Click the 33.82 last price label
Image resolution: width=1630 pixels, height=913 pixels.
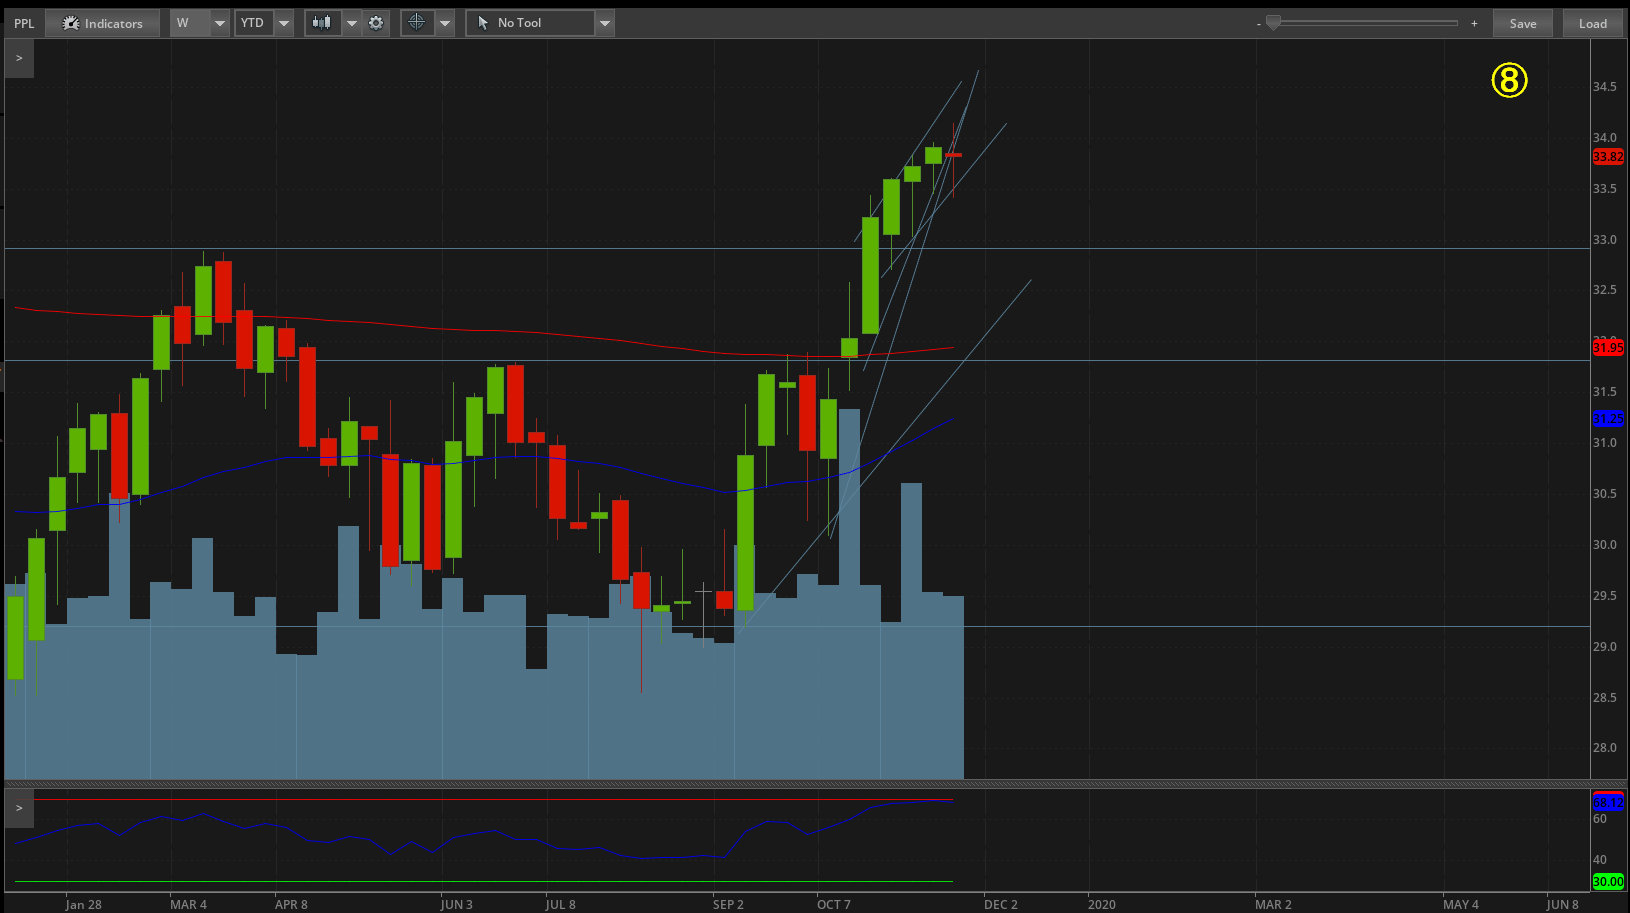[x=1608, y=156]
